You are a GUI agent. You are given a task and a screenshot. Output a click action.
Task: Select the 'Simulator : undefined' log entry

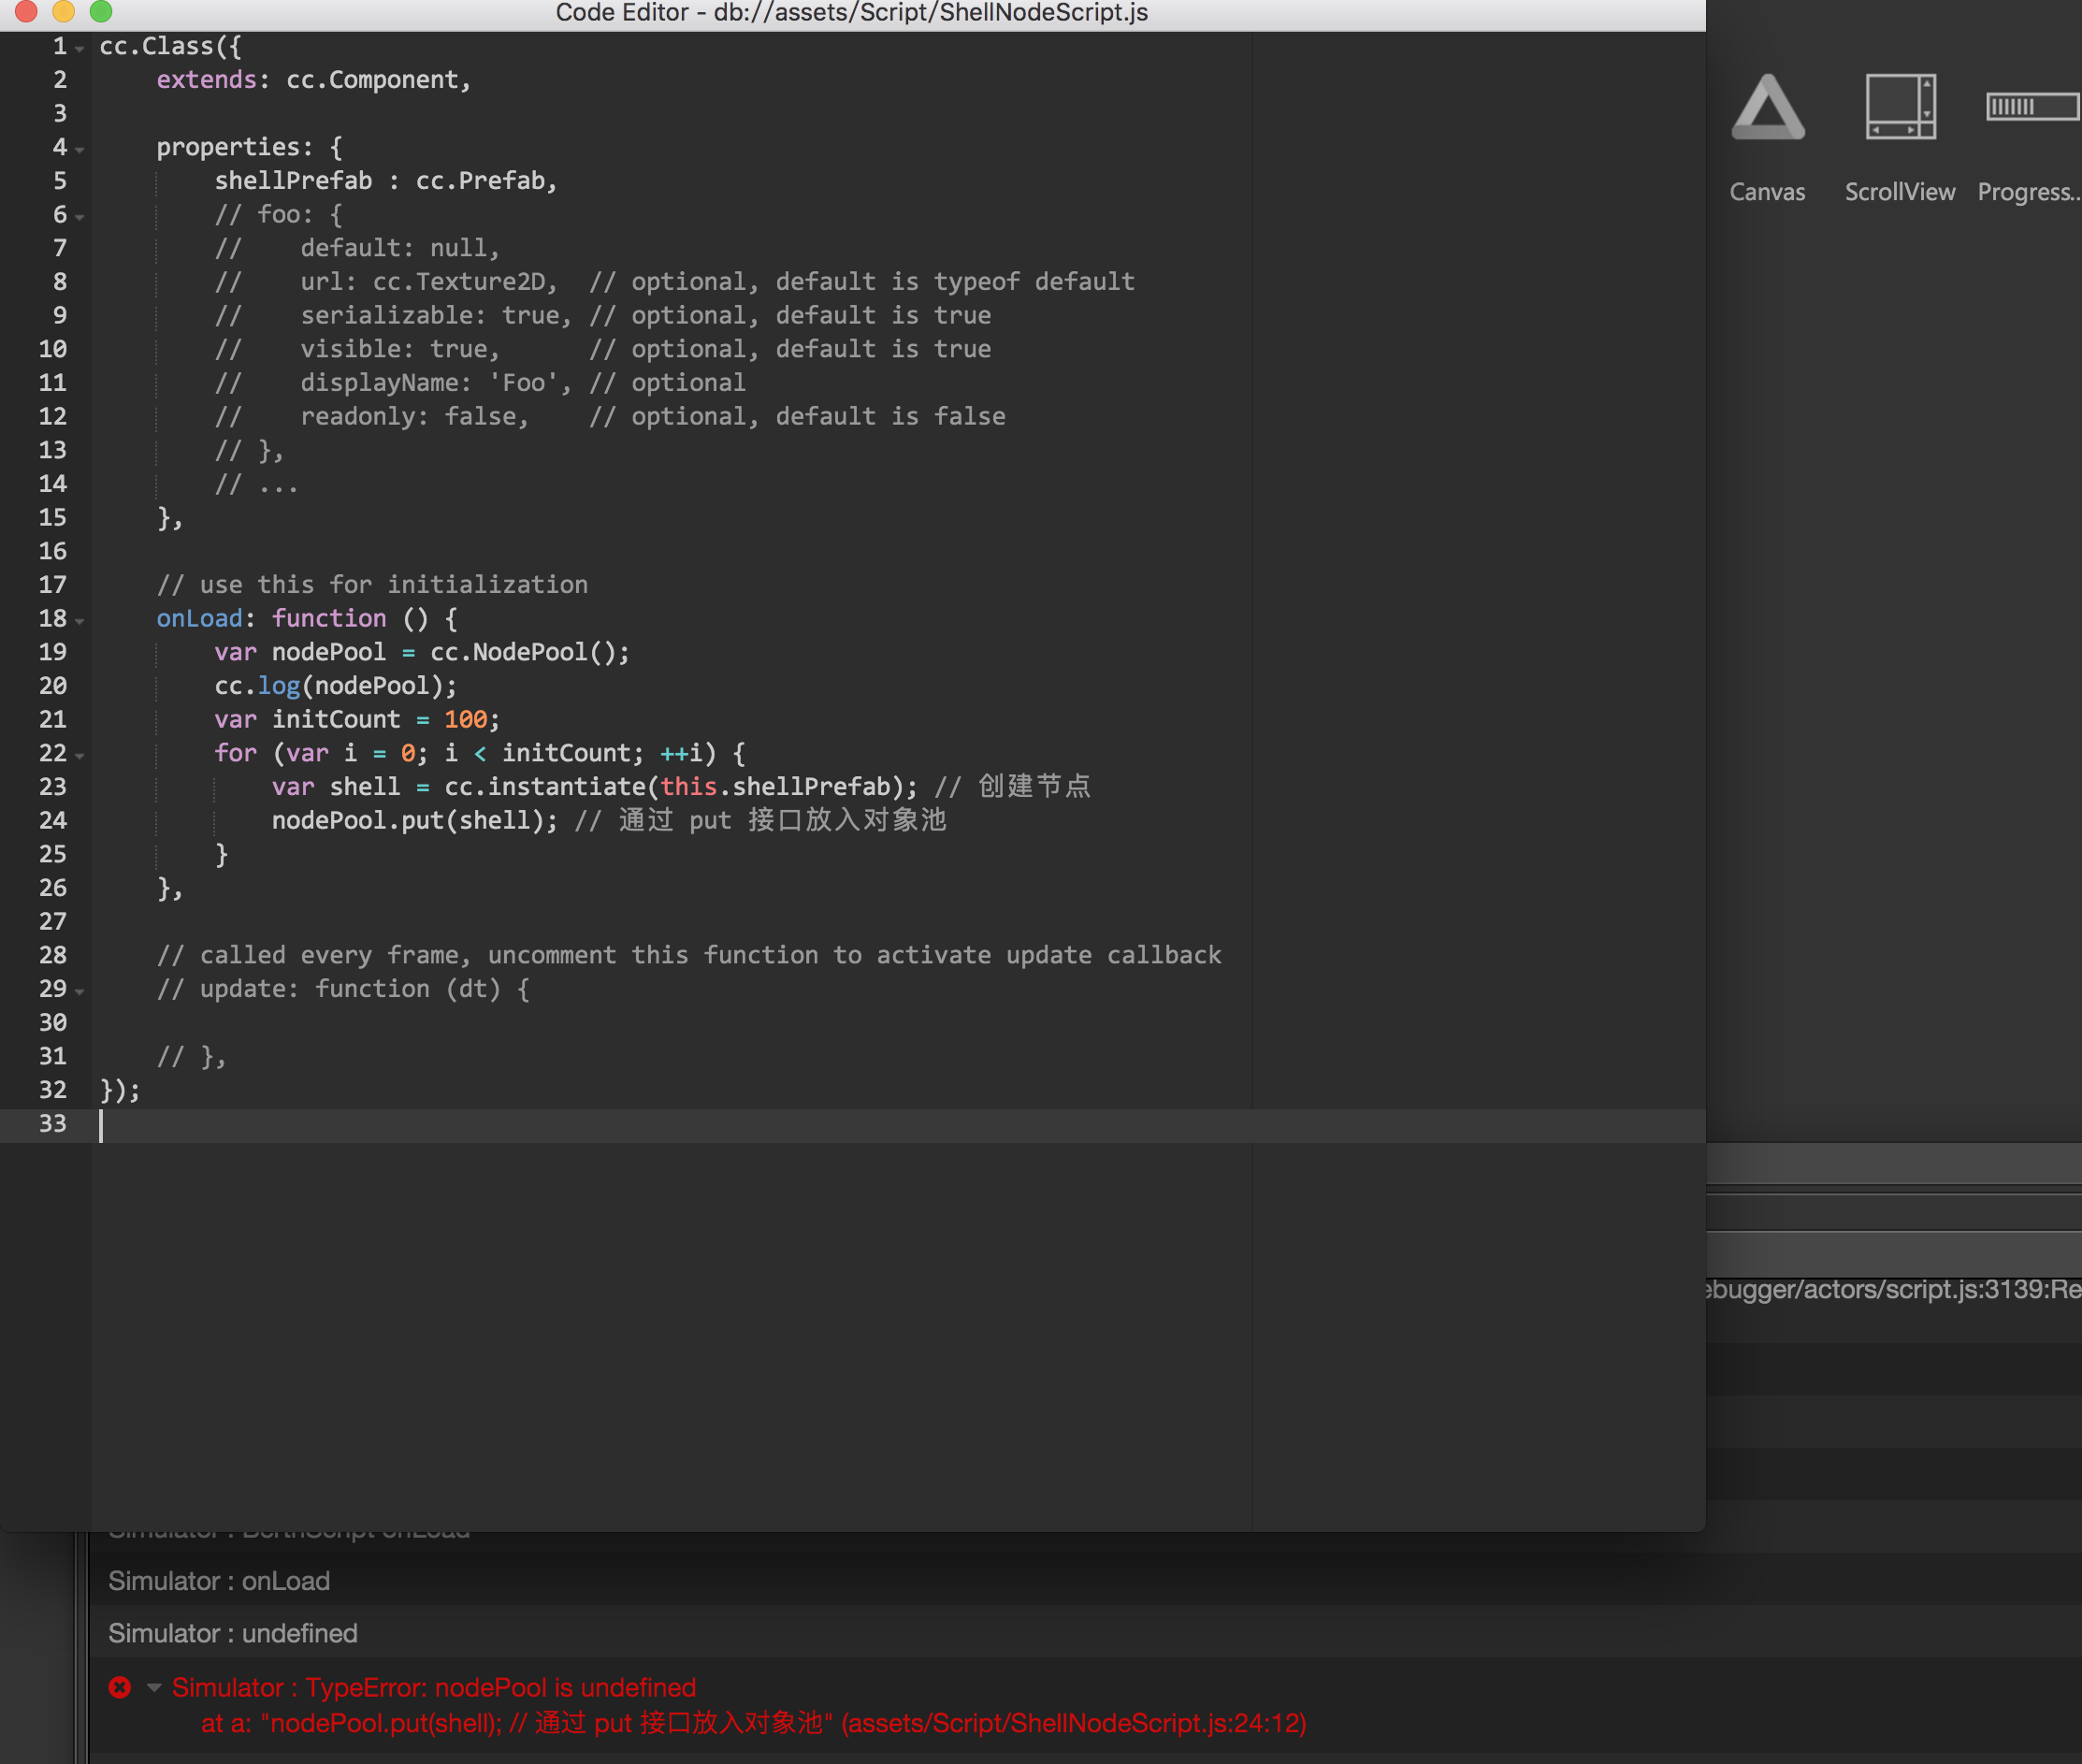tap(233, 1633)
